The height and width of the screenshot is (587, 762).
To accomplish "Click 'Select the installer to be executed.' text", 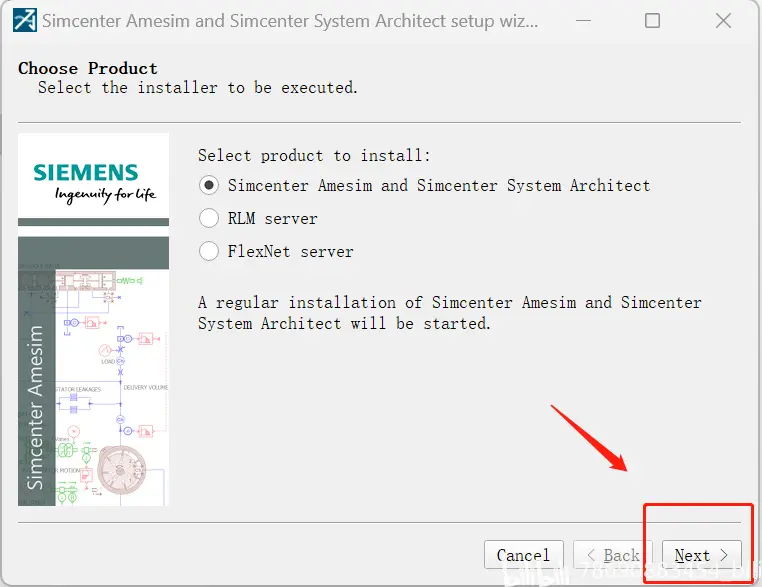I will coord(198,88).
